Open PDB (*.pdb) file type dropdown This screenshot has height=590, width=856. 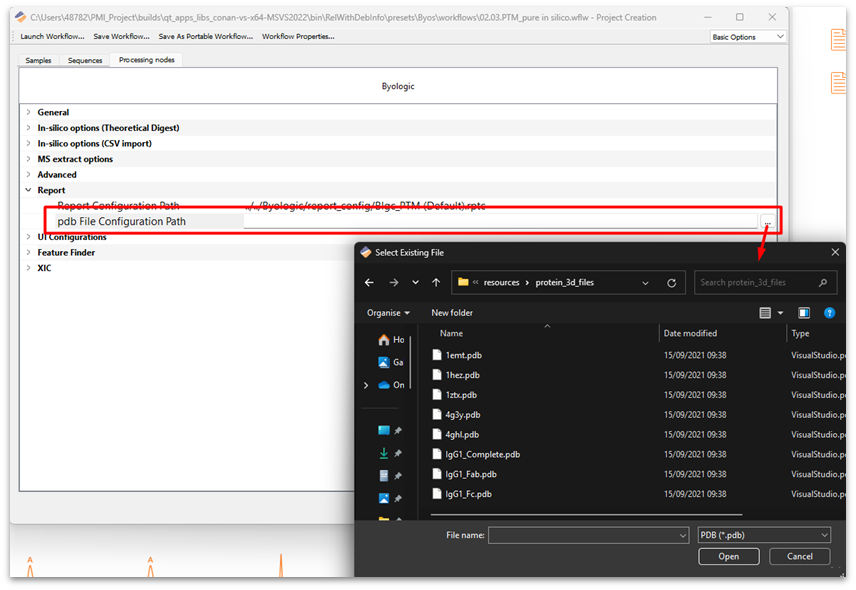click(x=764, y=535)
